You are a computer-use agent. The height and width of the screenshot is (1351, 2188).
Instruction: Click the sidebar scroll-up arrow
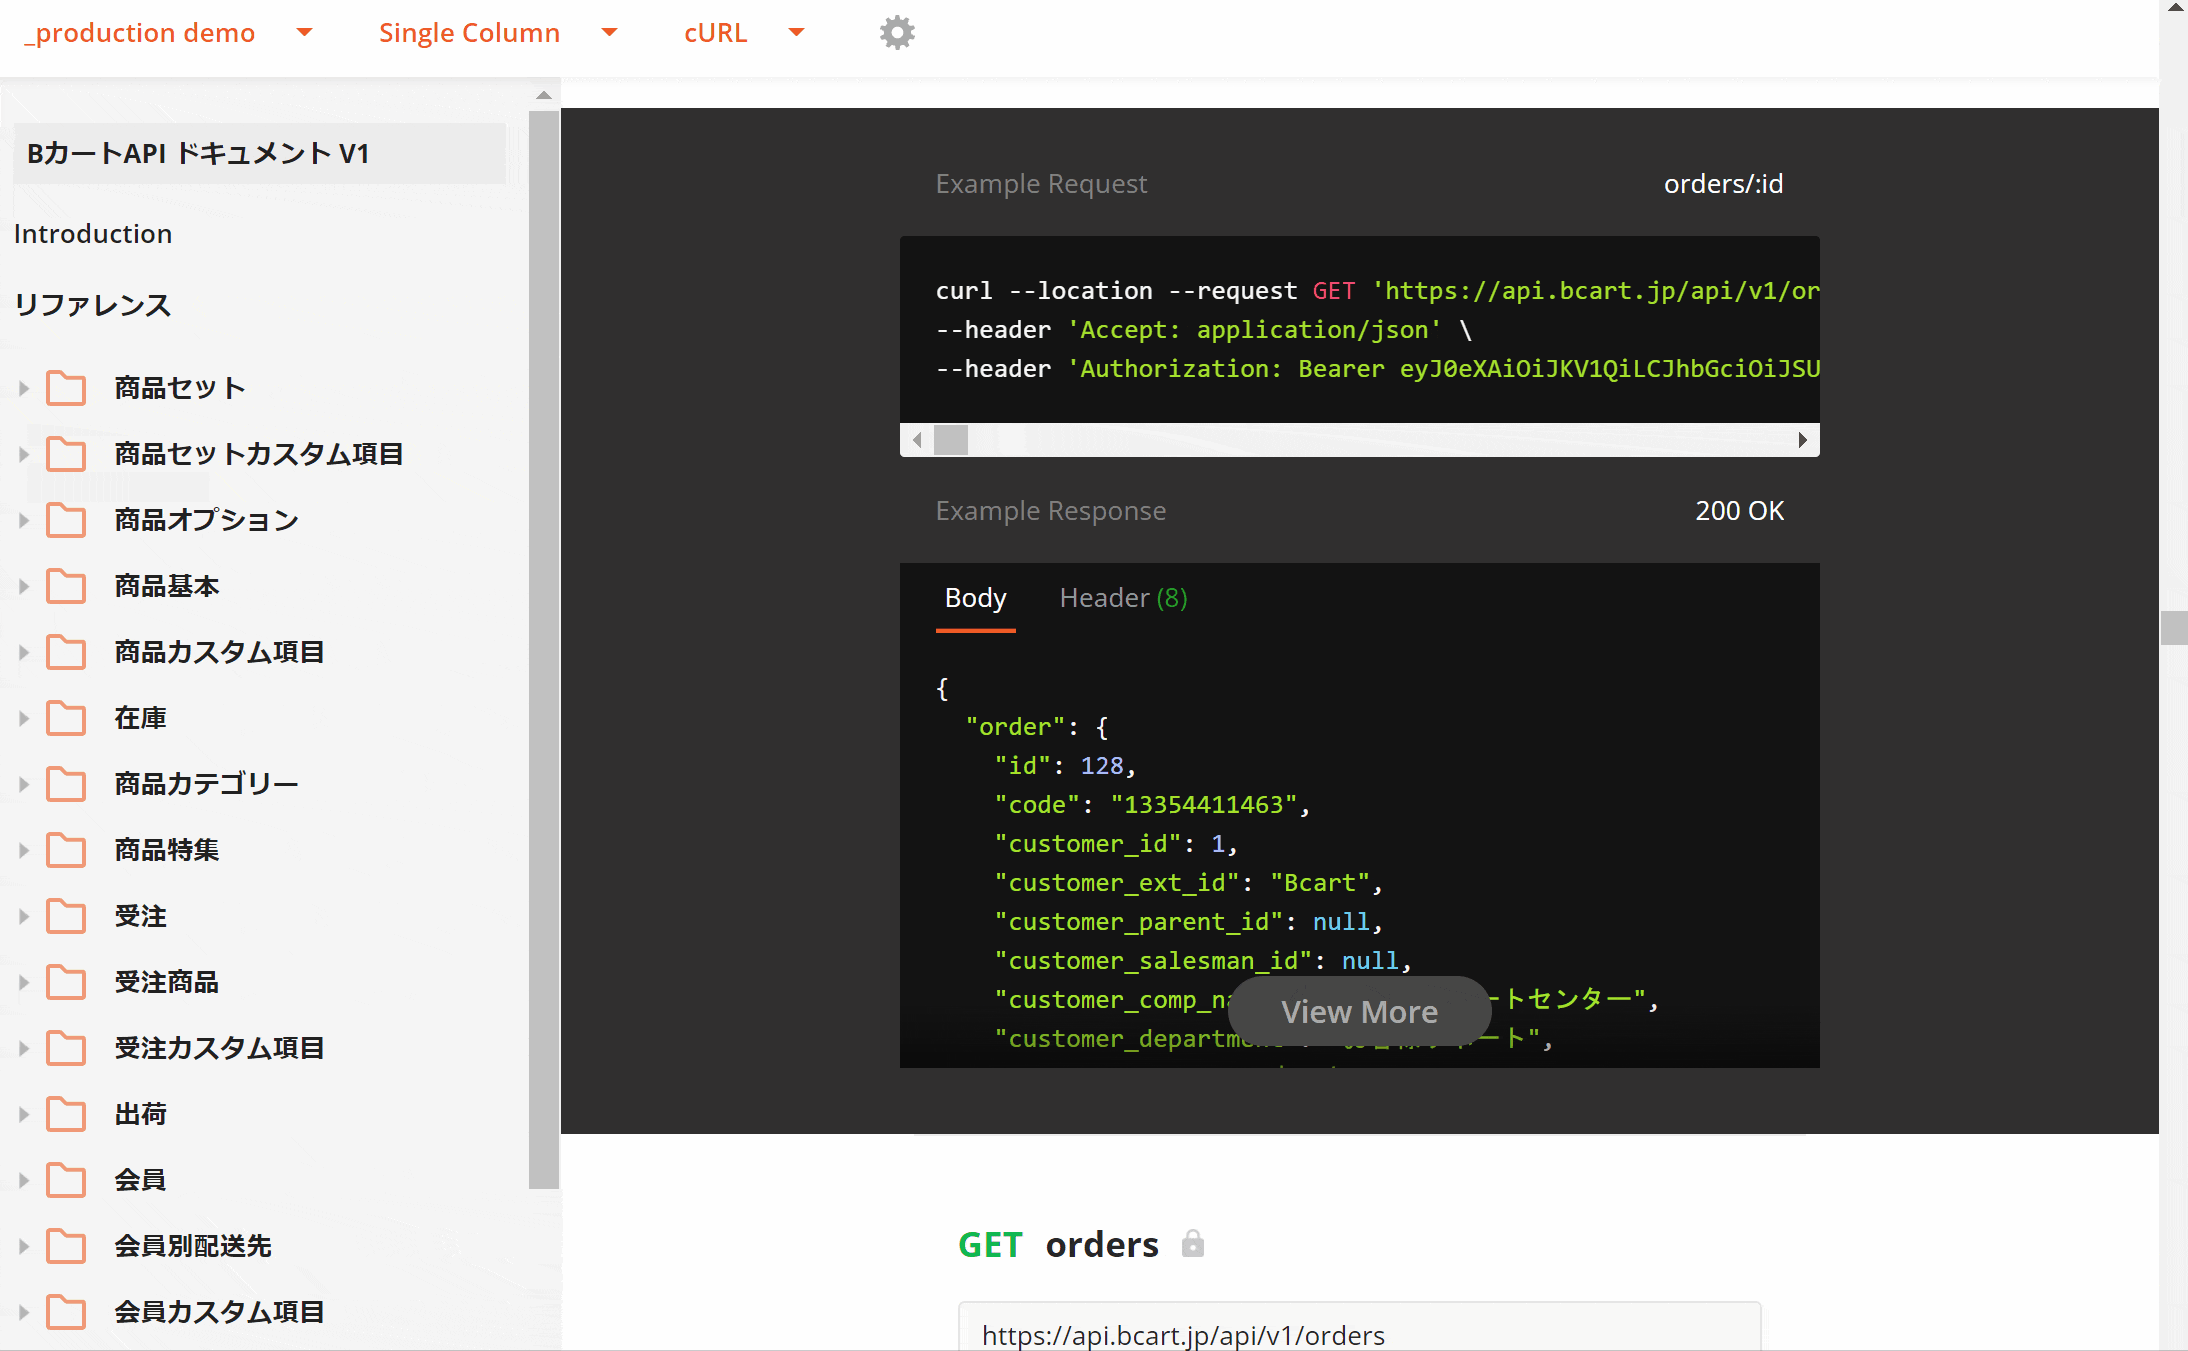click(x=544, y=96)
